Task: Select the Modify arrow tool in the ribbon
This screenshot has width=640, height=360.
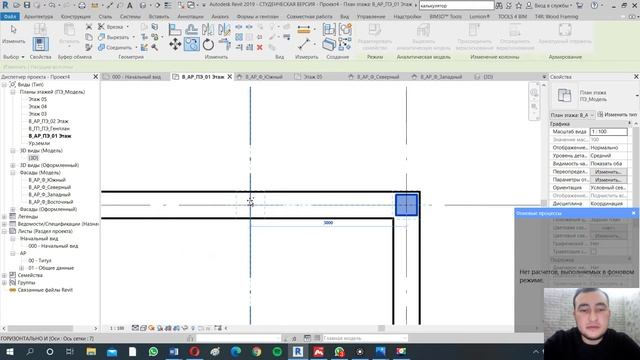Action: pyautogui.click(x=13, y=34)
